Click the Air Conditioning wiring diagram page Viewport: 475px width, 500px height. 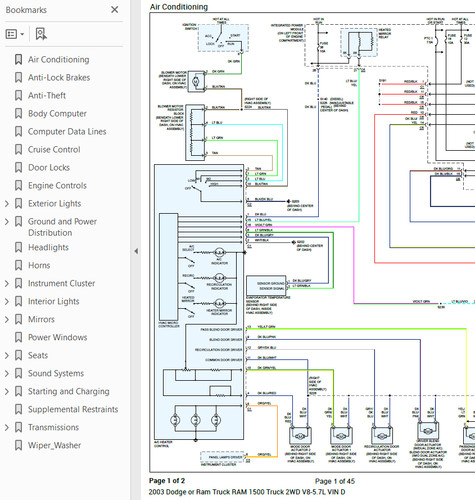(x=312, y=242)
